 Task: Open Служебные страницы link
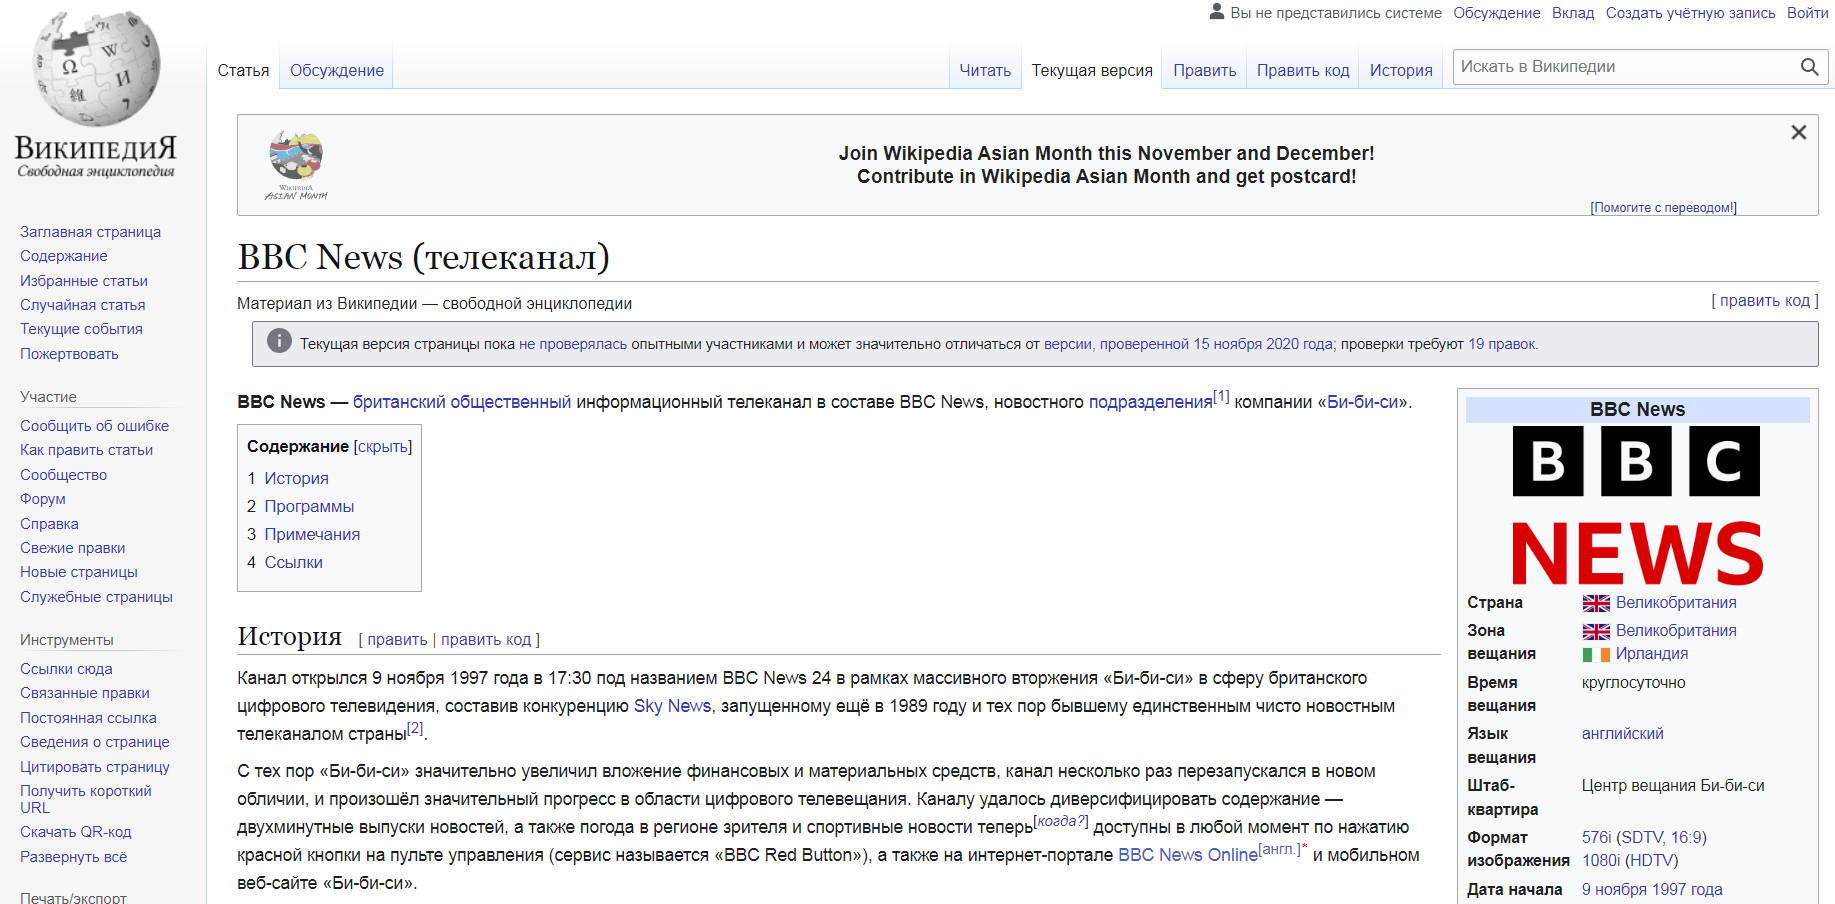[x=96, y=597]
